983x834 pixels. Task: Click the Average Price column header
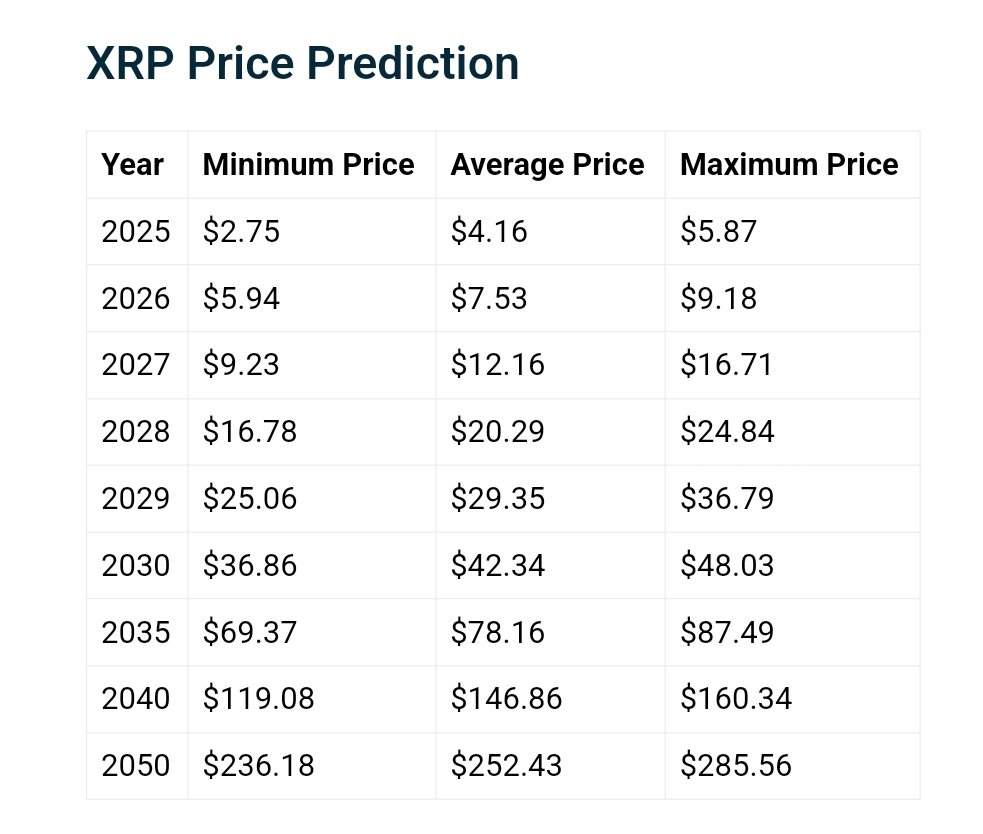[x=547, y=165]
